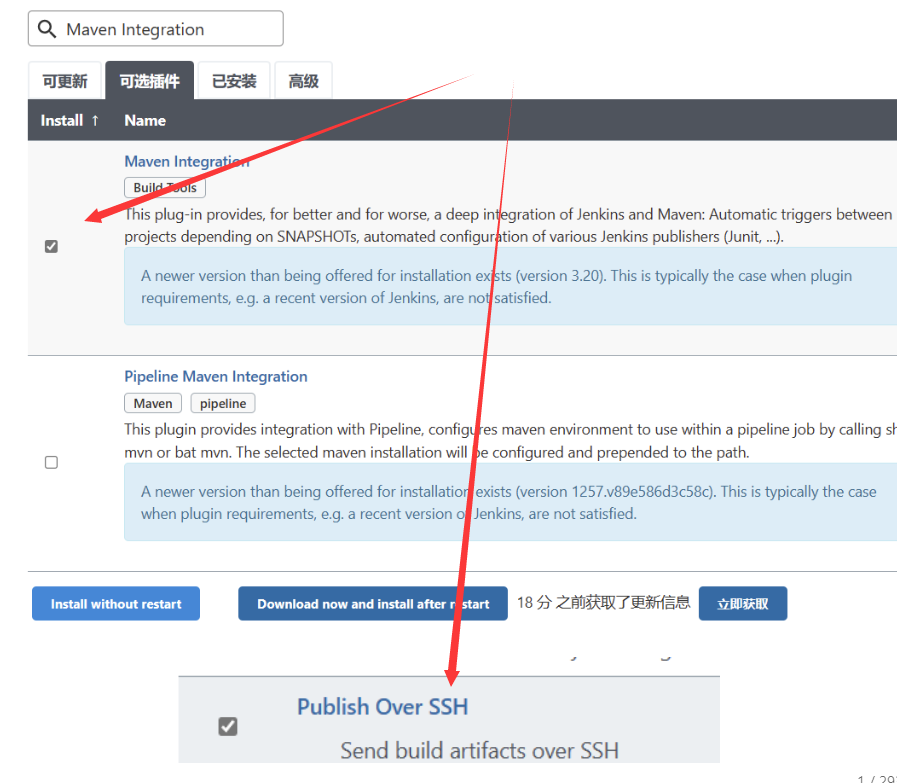Focus the plugin search field
897x783 pixels.
point(156,29)
